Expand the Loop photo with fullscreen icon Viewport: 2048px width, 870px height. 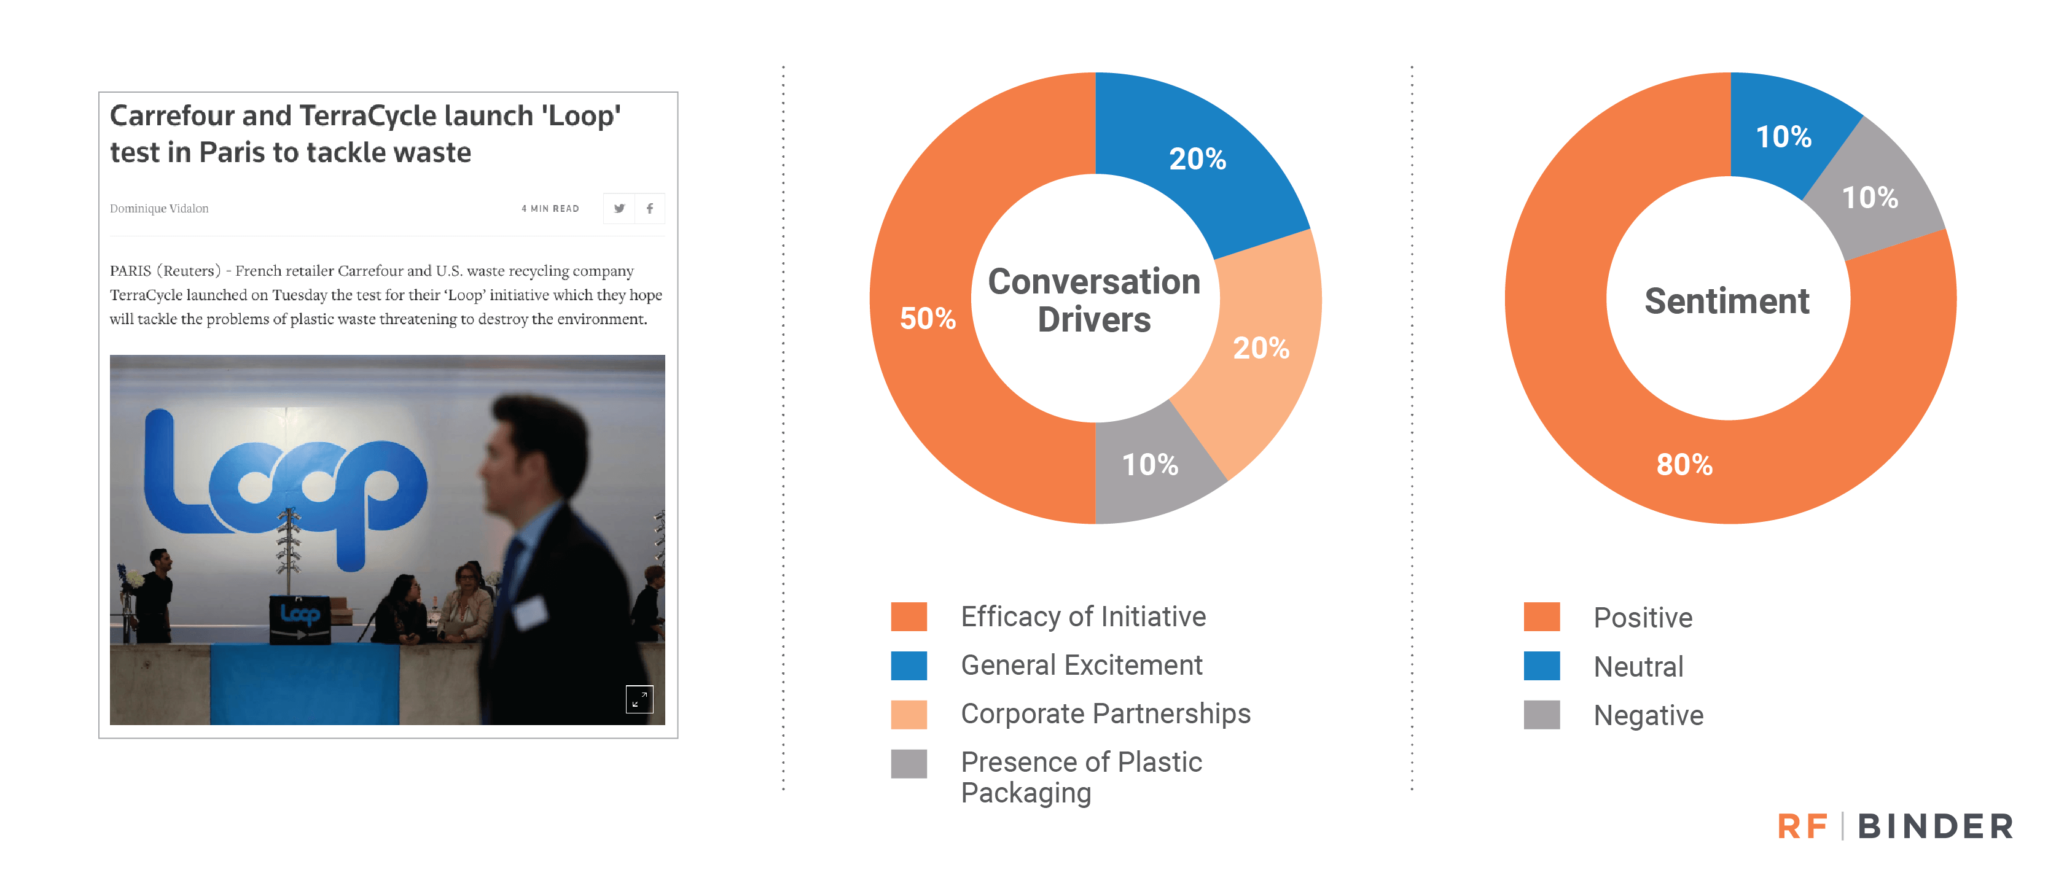(639, 699)
